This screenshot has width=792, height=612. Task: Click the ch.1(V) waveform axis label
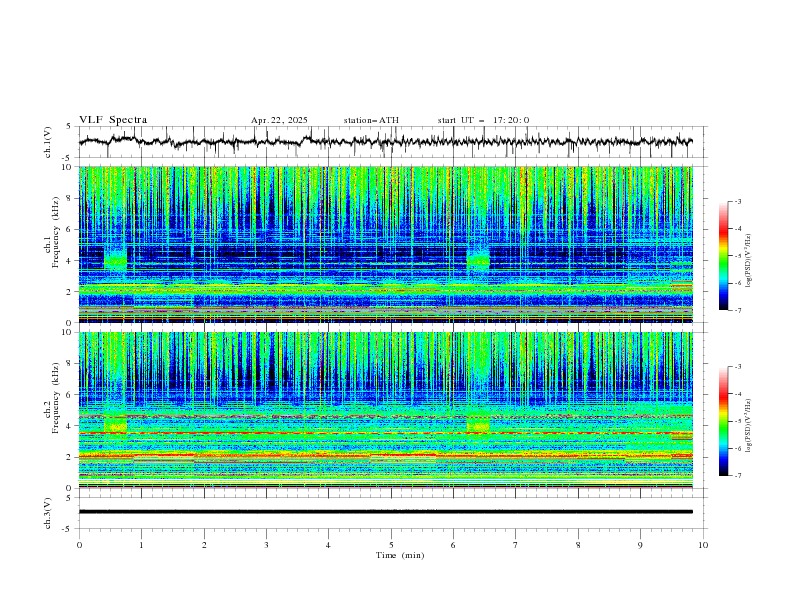tap(48, 142)
